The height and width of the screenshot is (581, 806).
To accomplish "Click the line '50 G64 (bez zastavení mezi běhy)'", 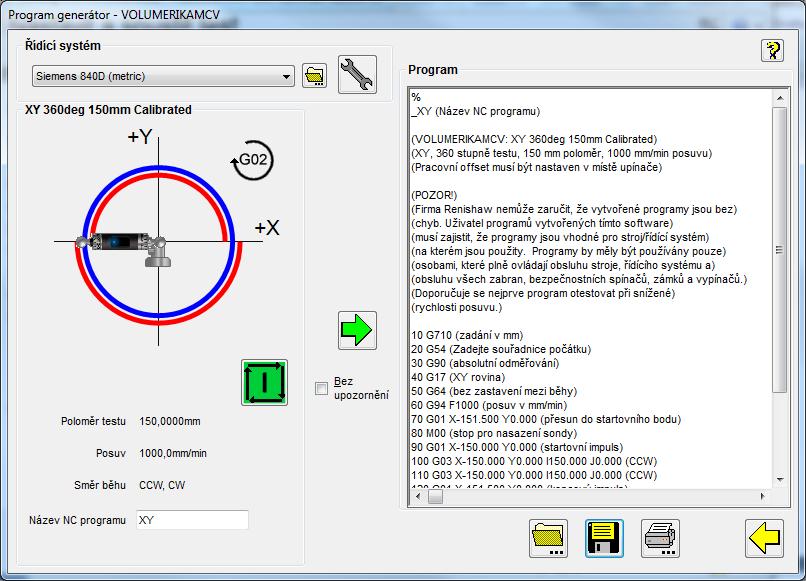I will point(494,391).
